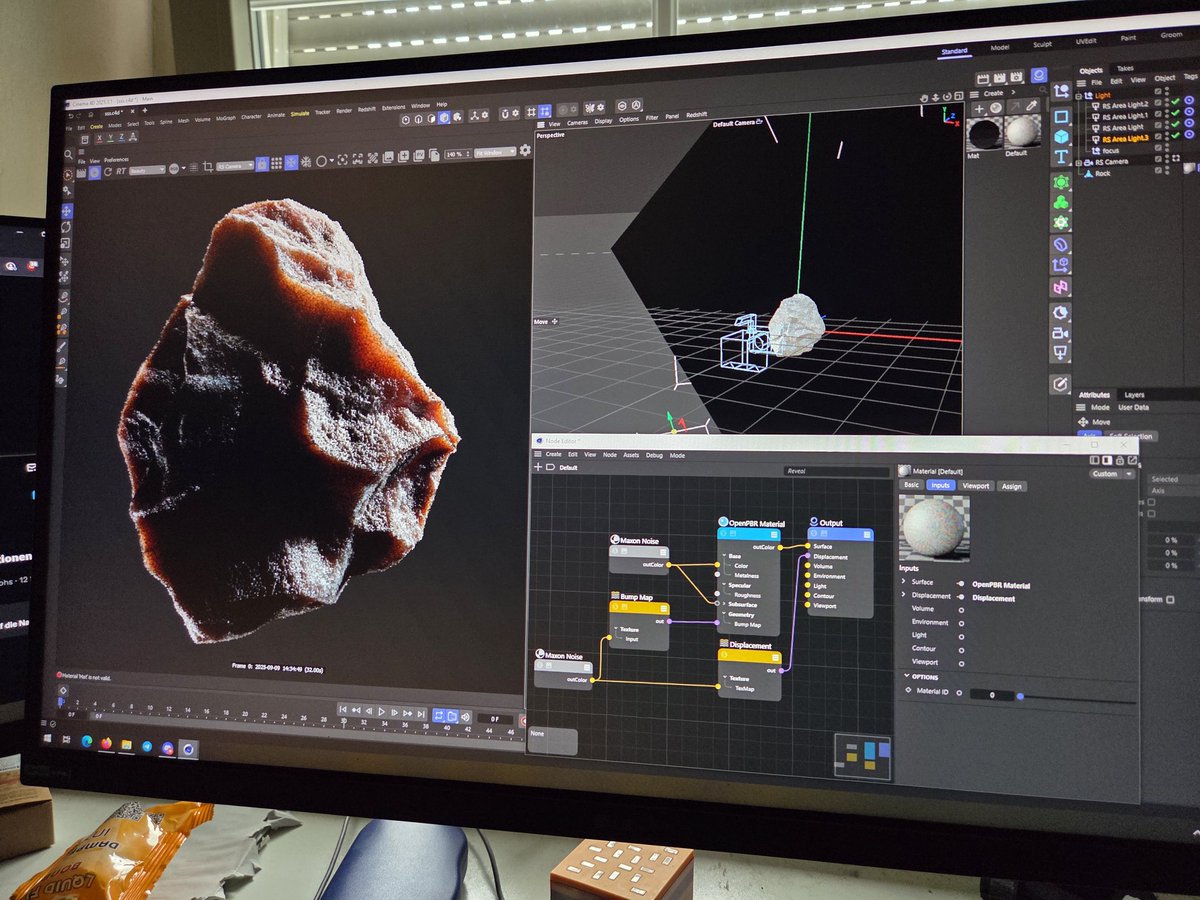Image resolution: width=1200 pixels, height=900 pixels.
Task: Expand the Surface input row
Action: click(x=903, y=582)
